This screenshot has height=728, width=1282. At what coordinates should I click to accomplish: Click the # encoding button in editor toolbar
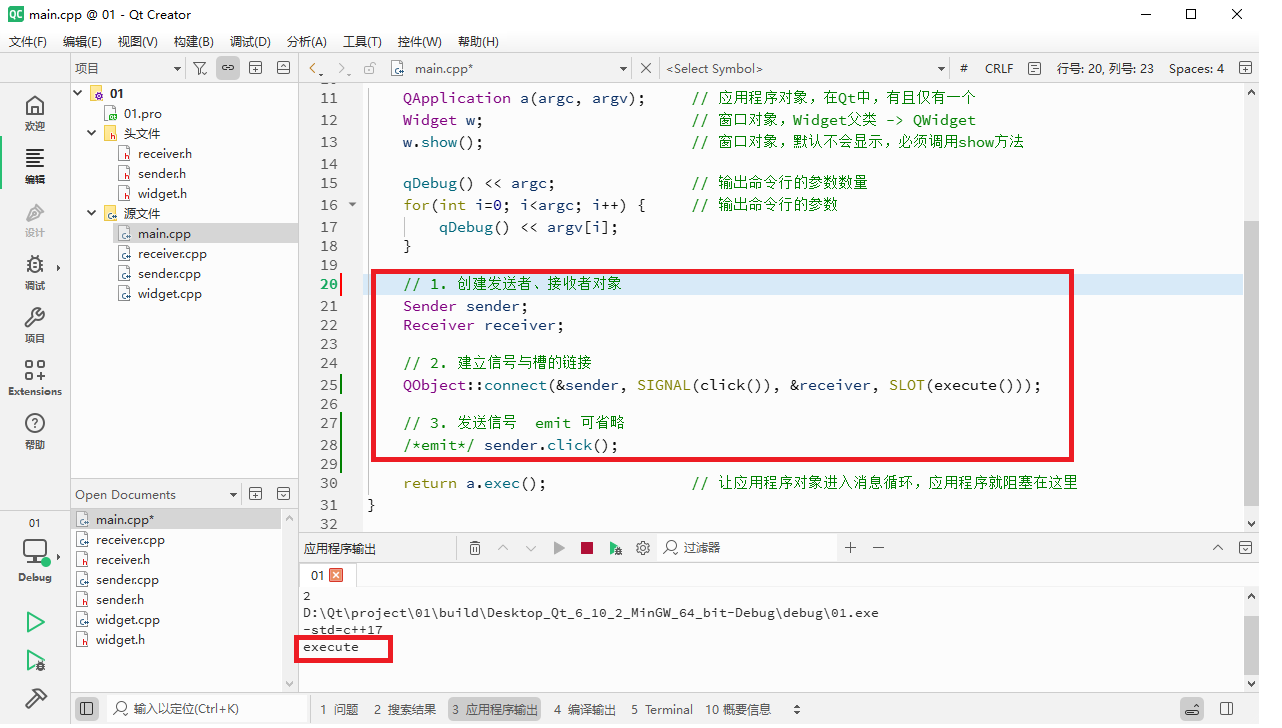(x=964, y=68)
